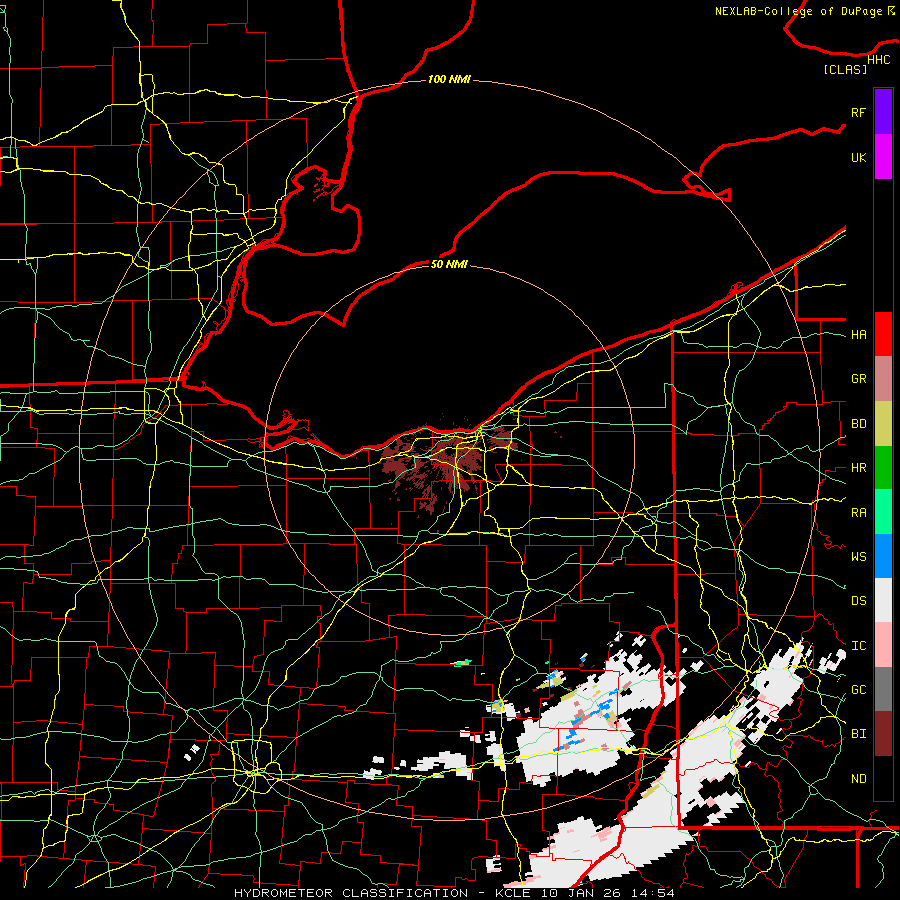900x900 pixels.
Task: Click the white DS legend swatch
Action: pyautogui.click(x=883, y=600)
